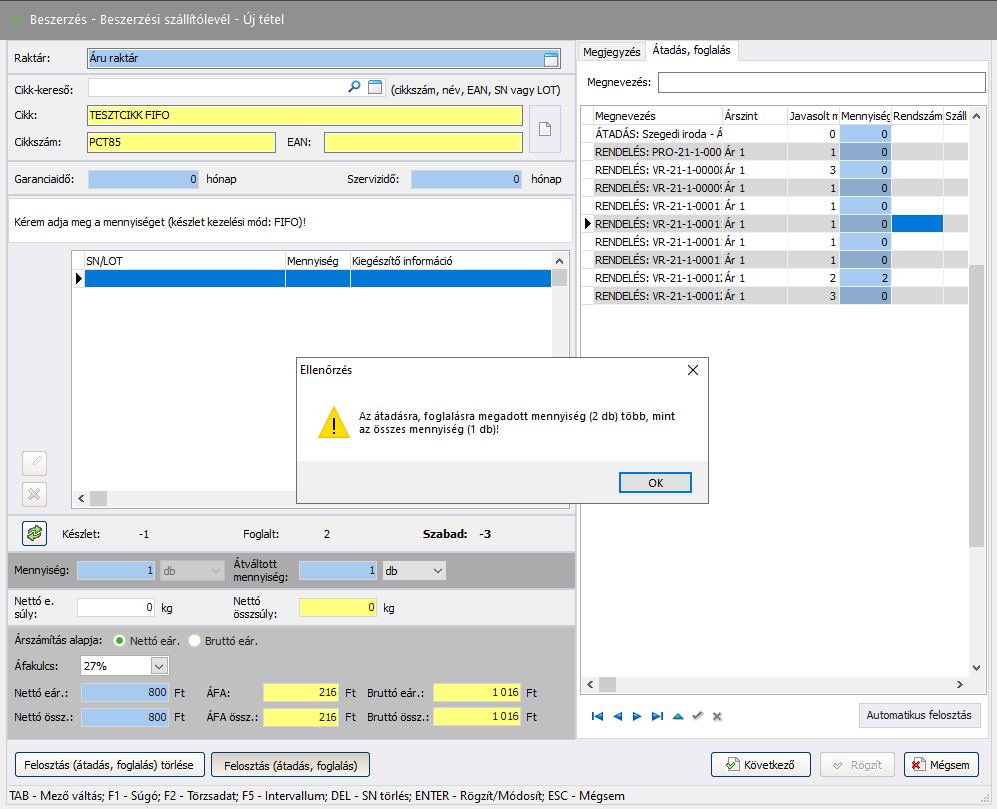
Task: Open the Raktár selector window icon
Action: pyautogui.click(x=550, y=59)
